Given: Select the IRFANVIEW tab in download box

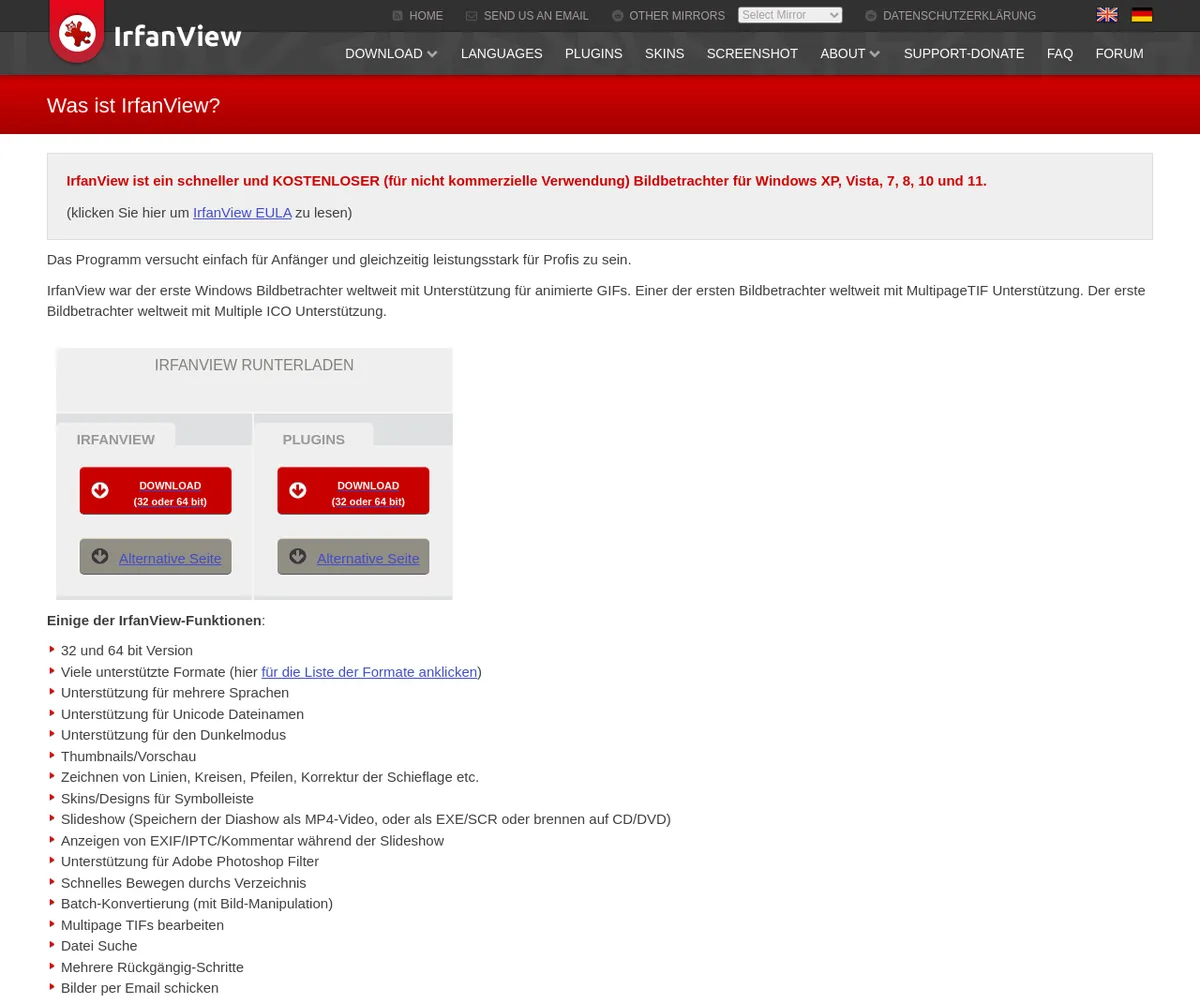Looking at the screenshot, I should pos(115,439).
